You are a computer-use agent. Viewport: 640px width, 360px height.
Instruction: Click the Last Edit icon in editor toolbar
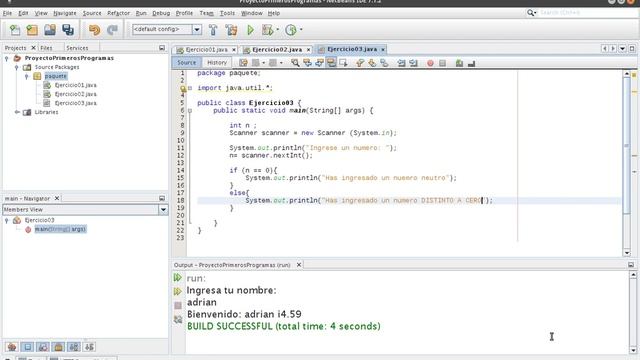pos(243,63)
